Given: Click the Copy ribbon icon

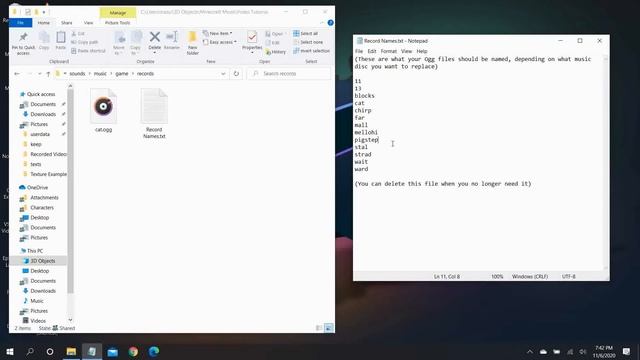Looking at the screenshot, I should [44, 41].
